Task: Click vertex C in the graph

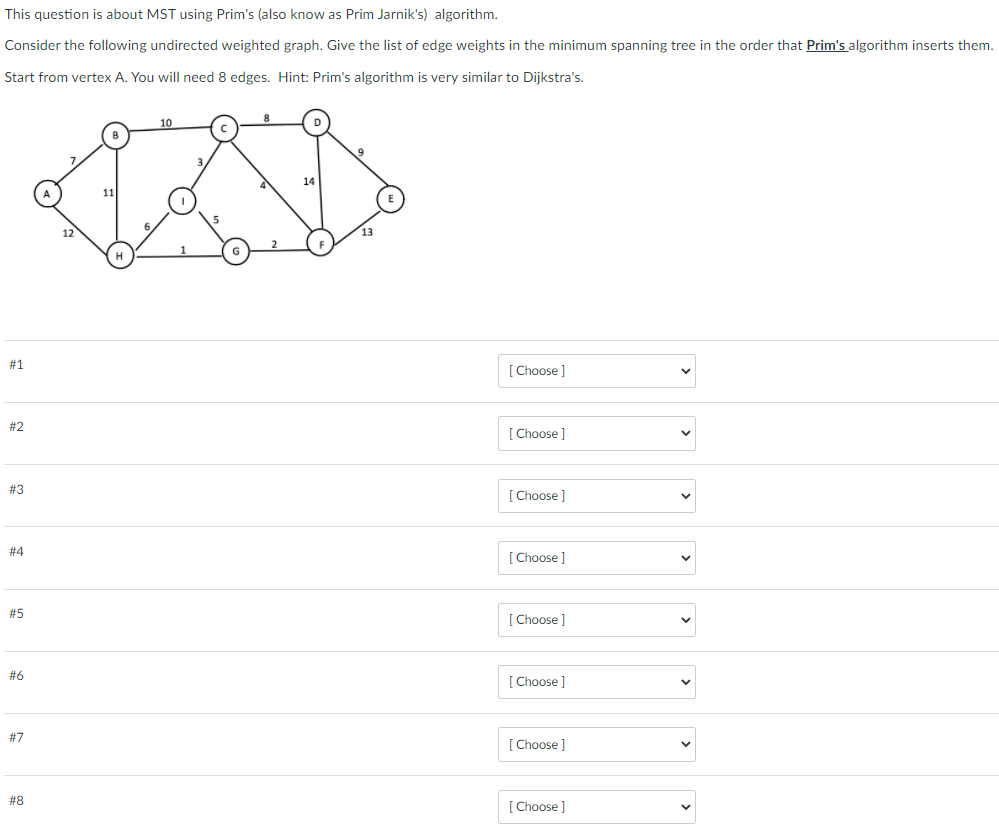Action: coord(223,127)
